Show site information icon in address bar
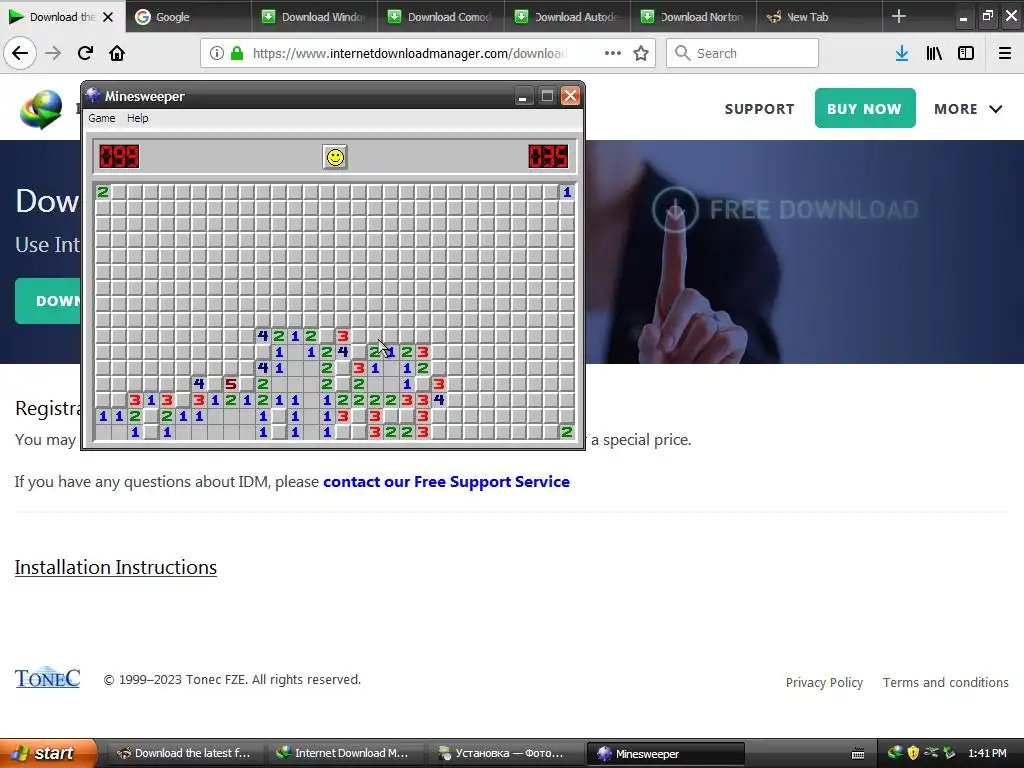The height and width of the screenshot is (768, 1024). [217, 53]
